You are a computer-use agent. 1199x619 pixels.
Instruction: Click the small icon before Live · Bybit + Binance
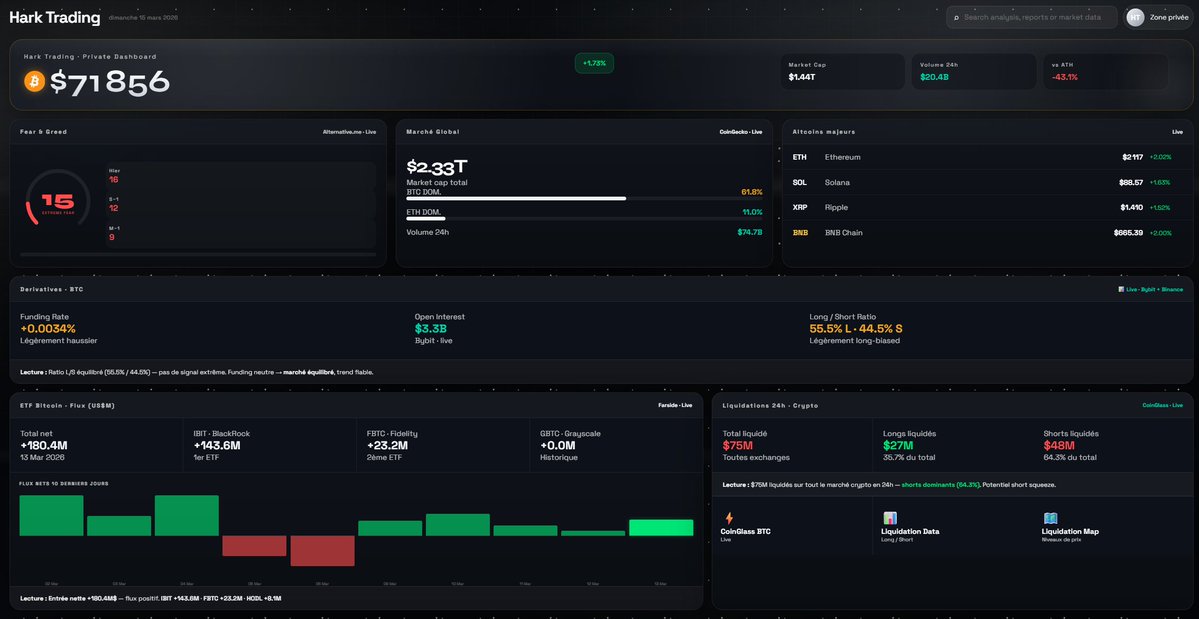click(1121, 289)
